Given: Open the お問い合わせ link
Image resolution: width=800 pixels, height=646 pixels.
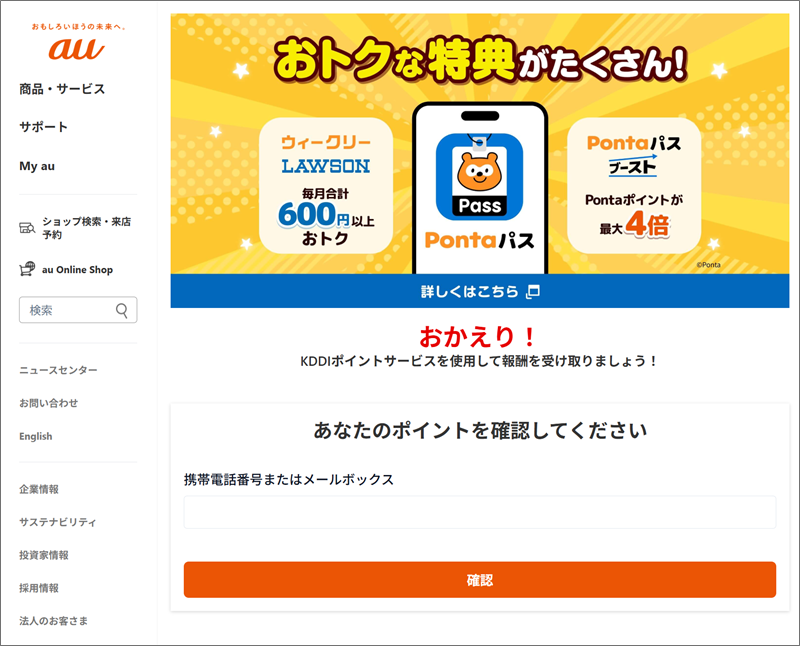Looking at the screenshot, I should pos(48,403).
